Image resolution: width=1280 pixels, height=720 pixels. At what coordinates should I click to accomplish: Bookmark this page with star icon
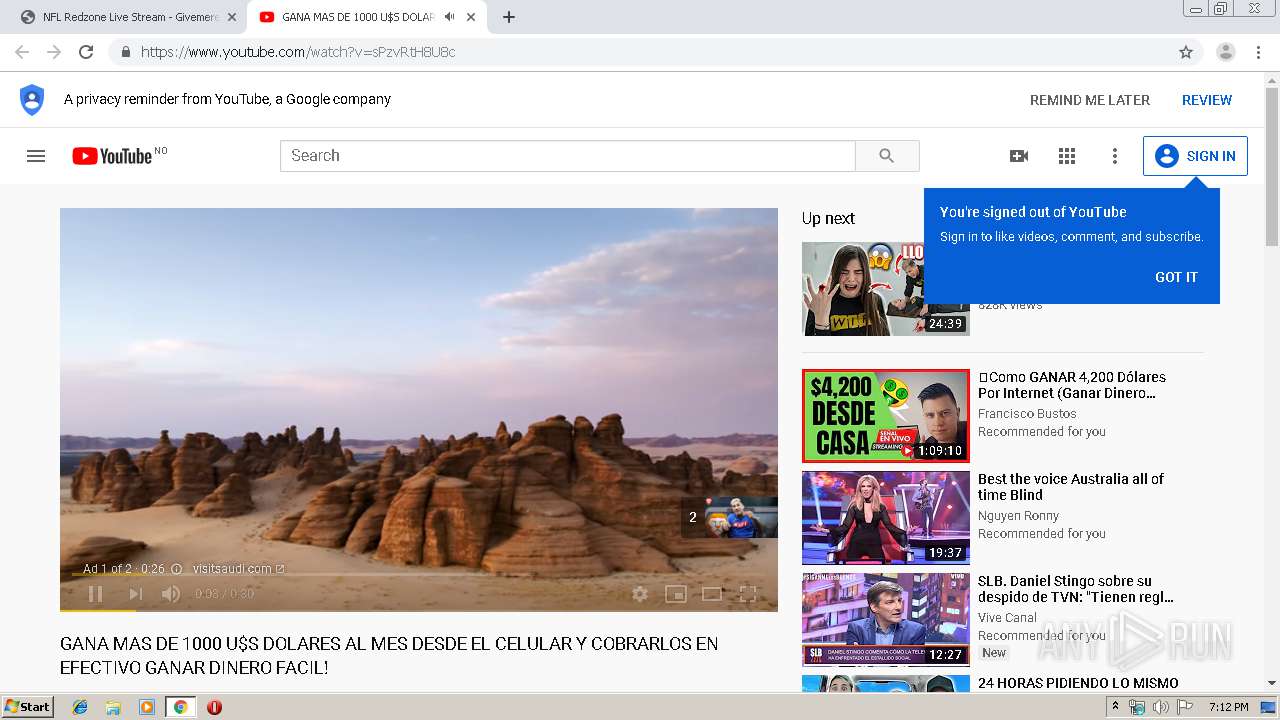(1186, 52)
